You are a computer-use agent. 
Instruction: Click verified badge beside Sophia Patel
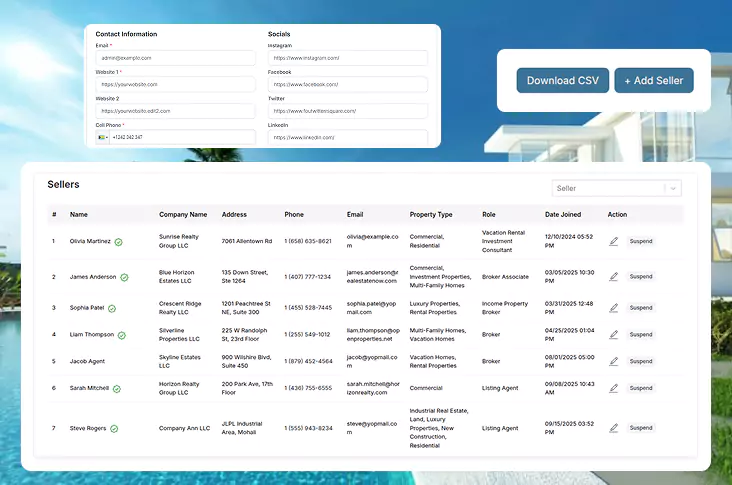[112, 309]
